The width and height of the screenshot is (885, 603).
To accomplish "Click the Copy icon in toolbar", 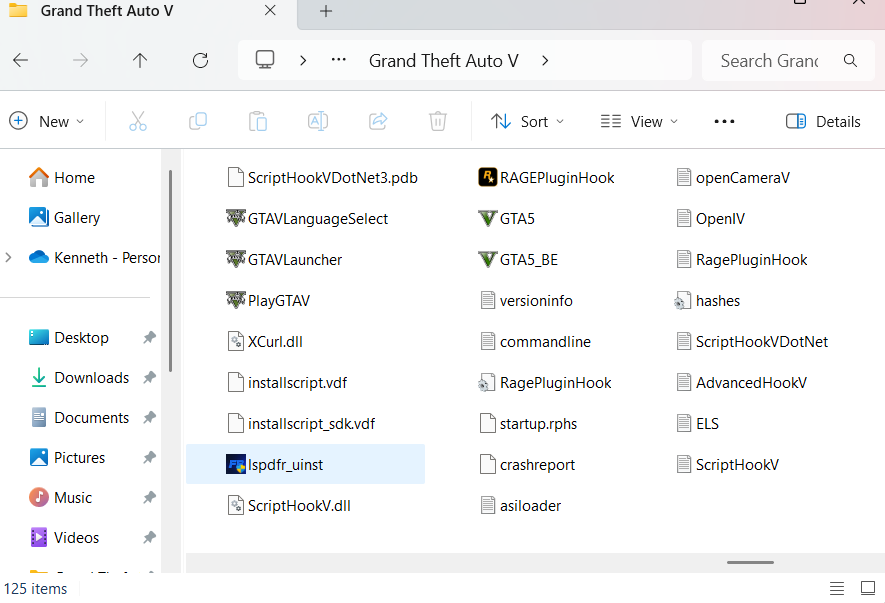I will (198, 121).
